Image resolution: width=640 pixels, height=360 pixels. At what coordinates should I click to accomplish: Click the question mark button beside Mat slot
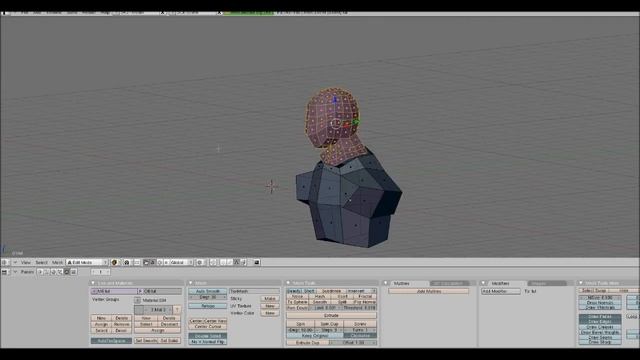pos(177,310)
